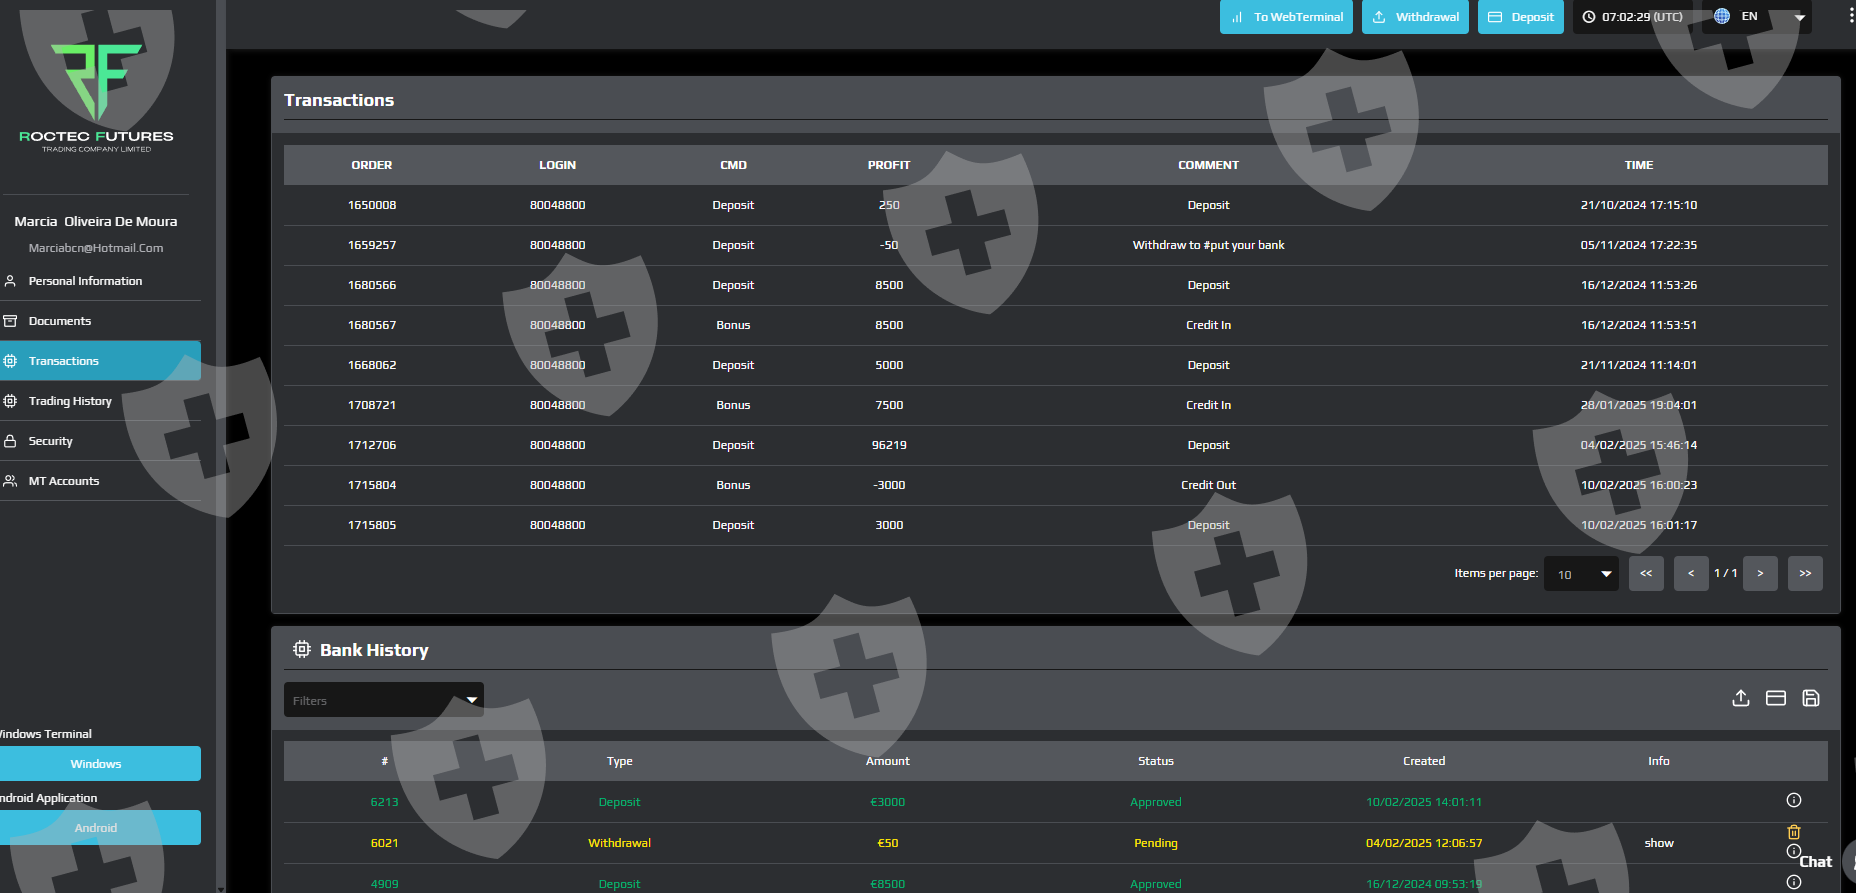The width and height of the screenshot is (1856, 893).
Task: Go to the last page of transactions
Action: (1805, 574)
